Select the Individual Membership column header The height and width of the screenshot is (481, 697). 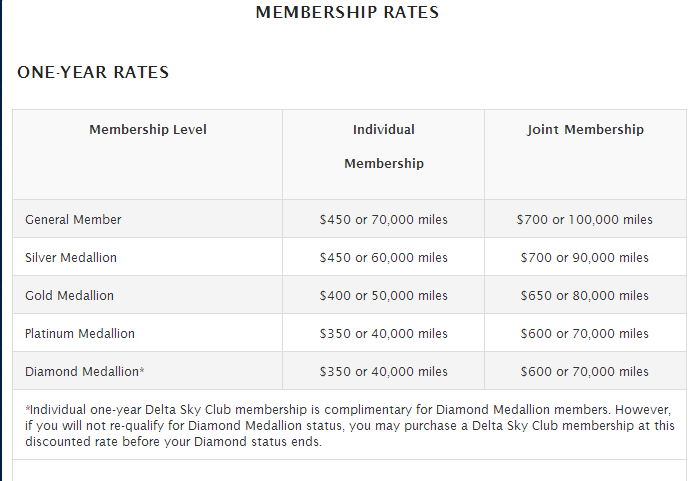tap(384, 146)
